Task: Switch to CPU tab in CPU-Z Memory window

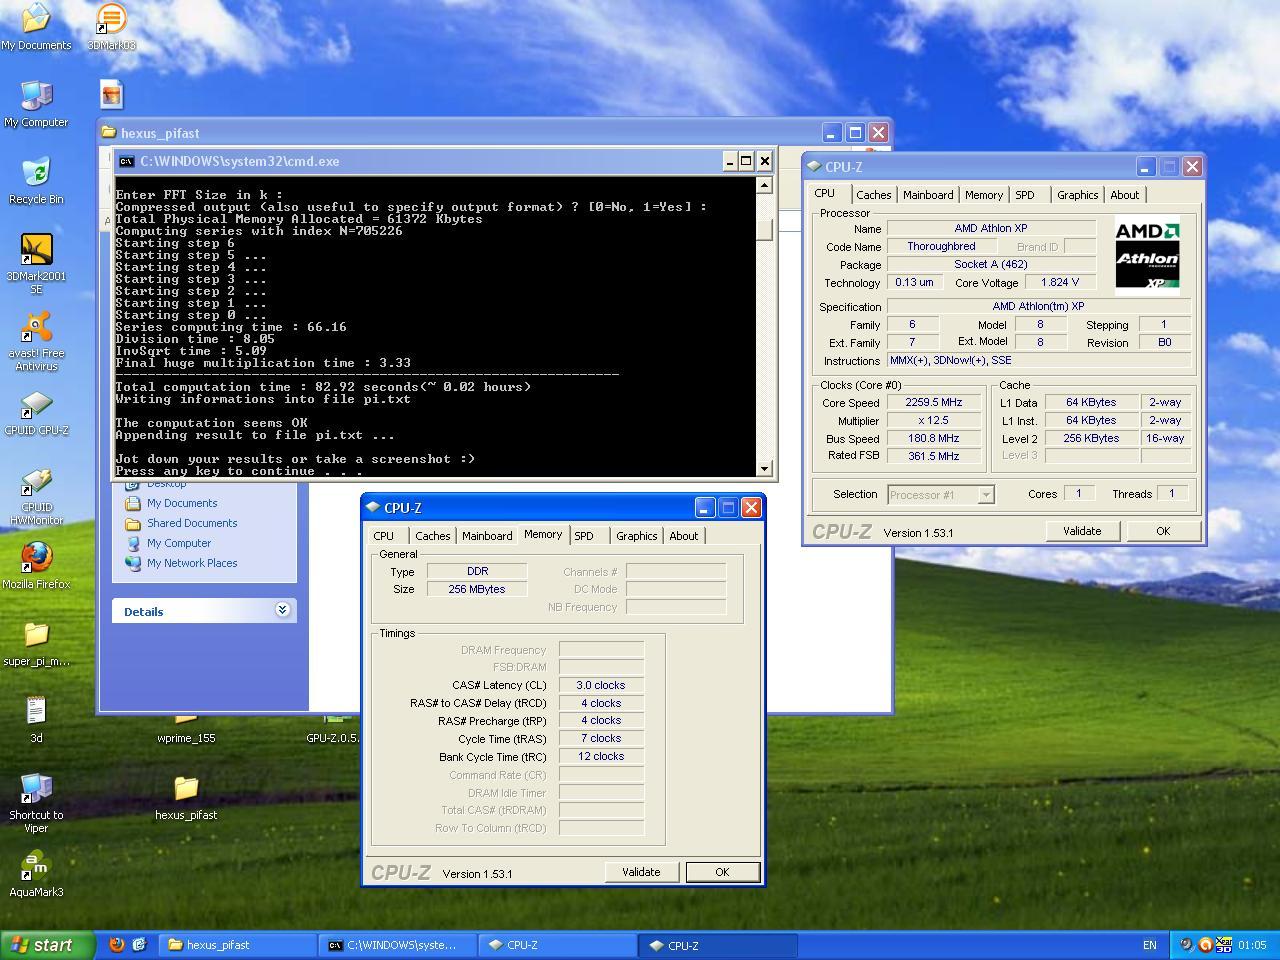Action: pyautogui.click(x=384, y=536)
